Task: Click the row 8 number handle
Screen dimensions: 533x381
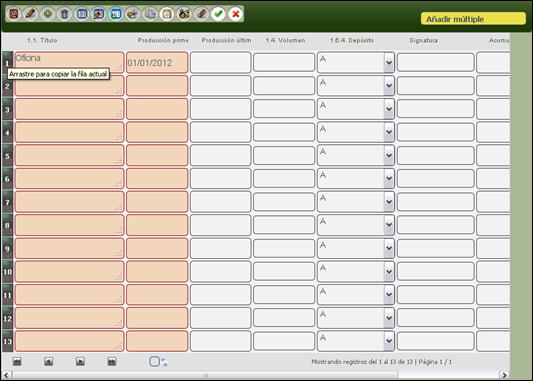Action: [x=7, y=225]
